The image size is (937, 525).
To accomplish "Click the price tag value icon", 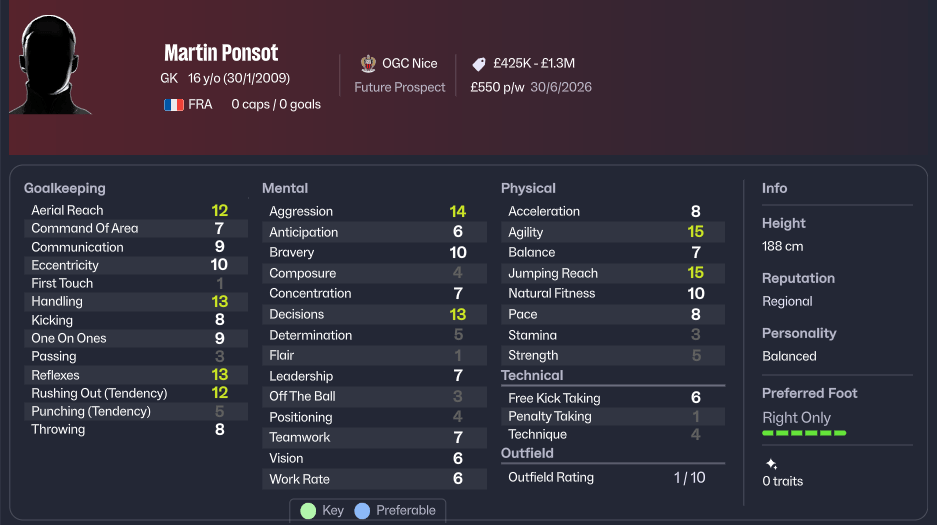I will (479, 63).
